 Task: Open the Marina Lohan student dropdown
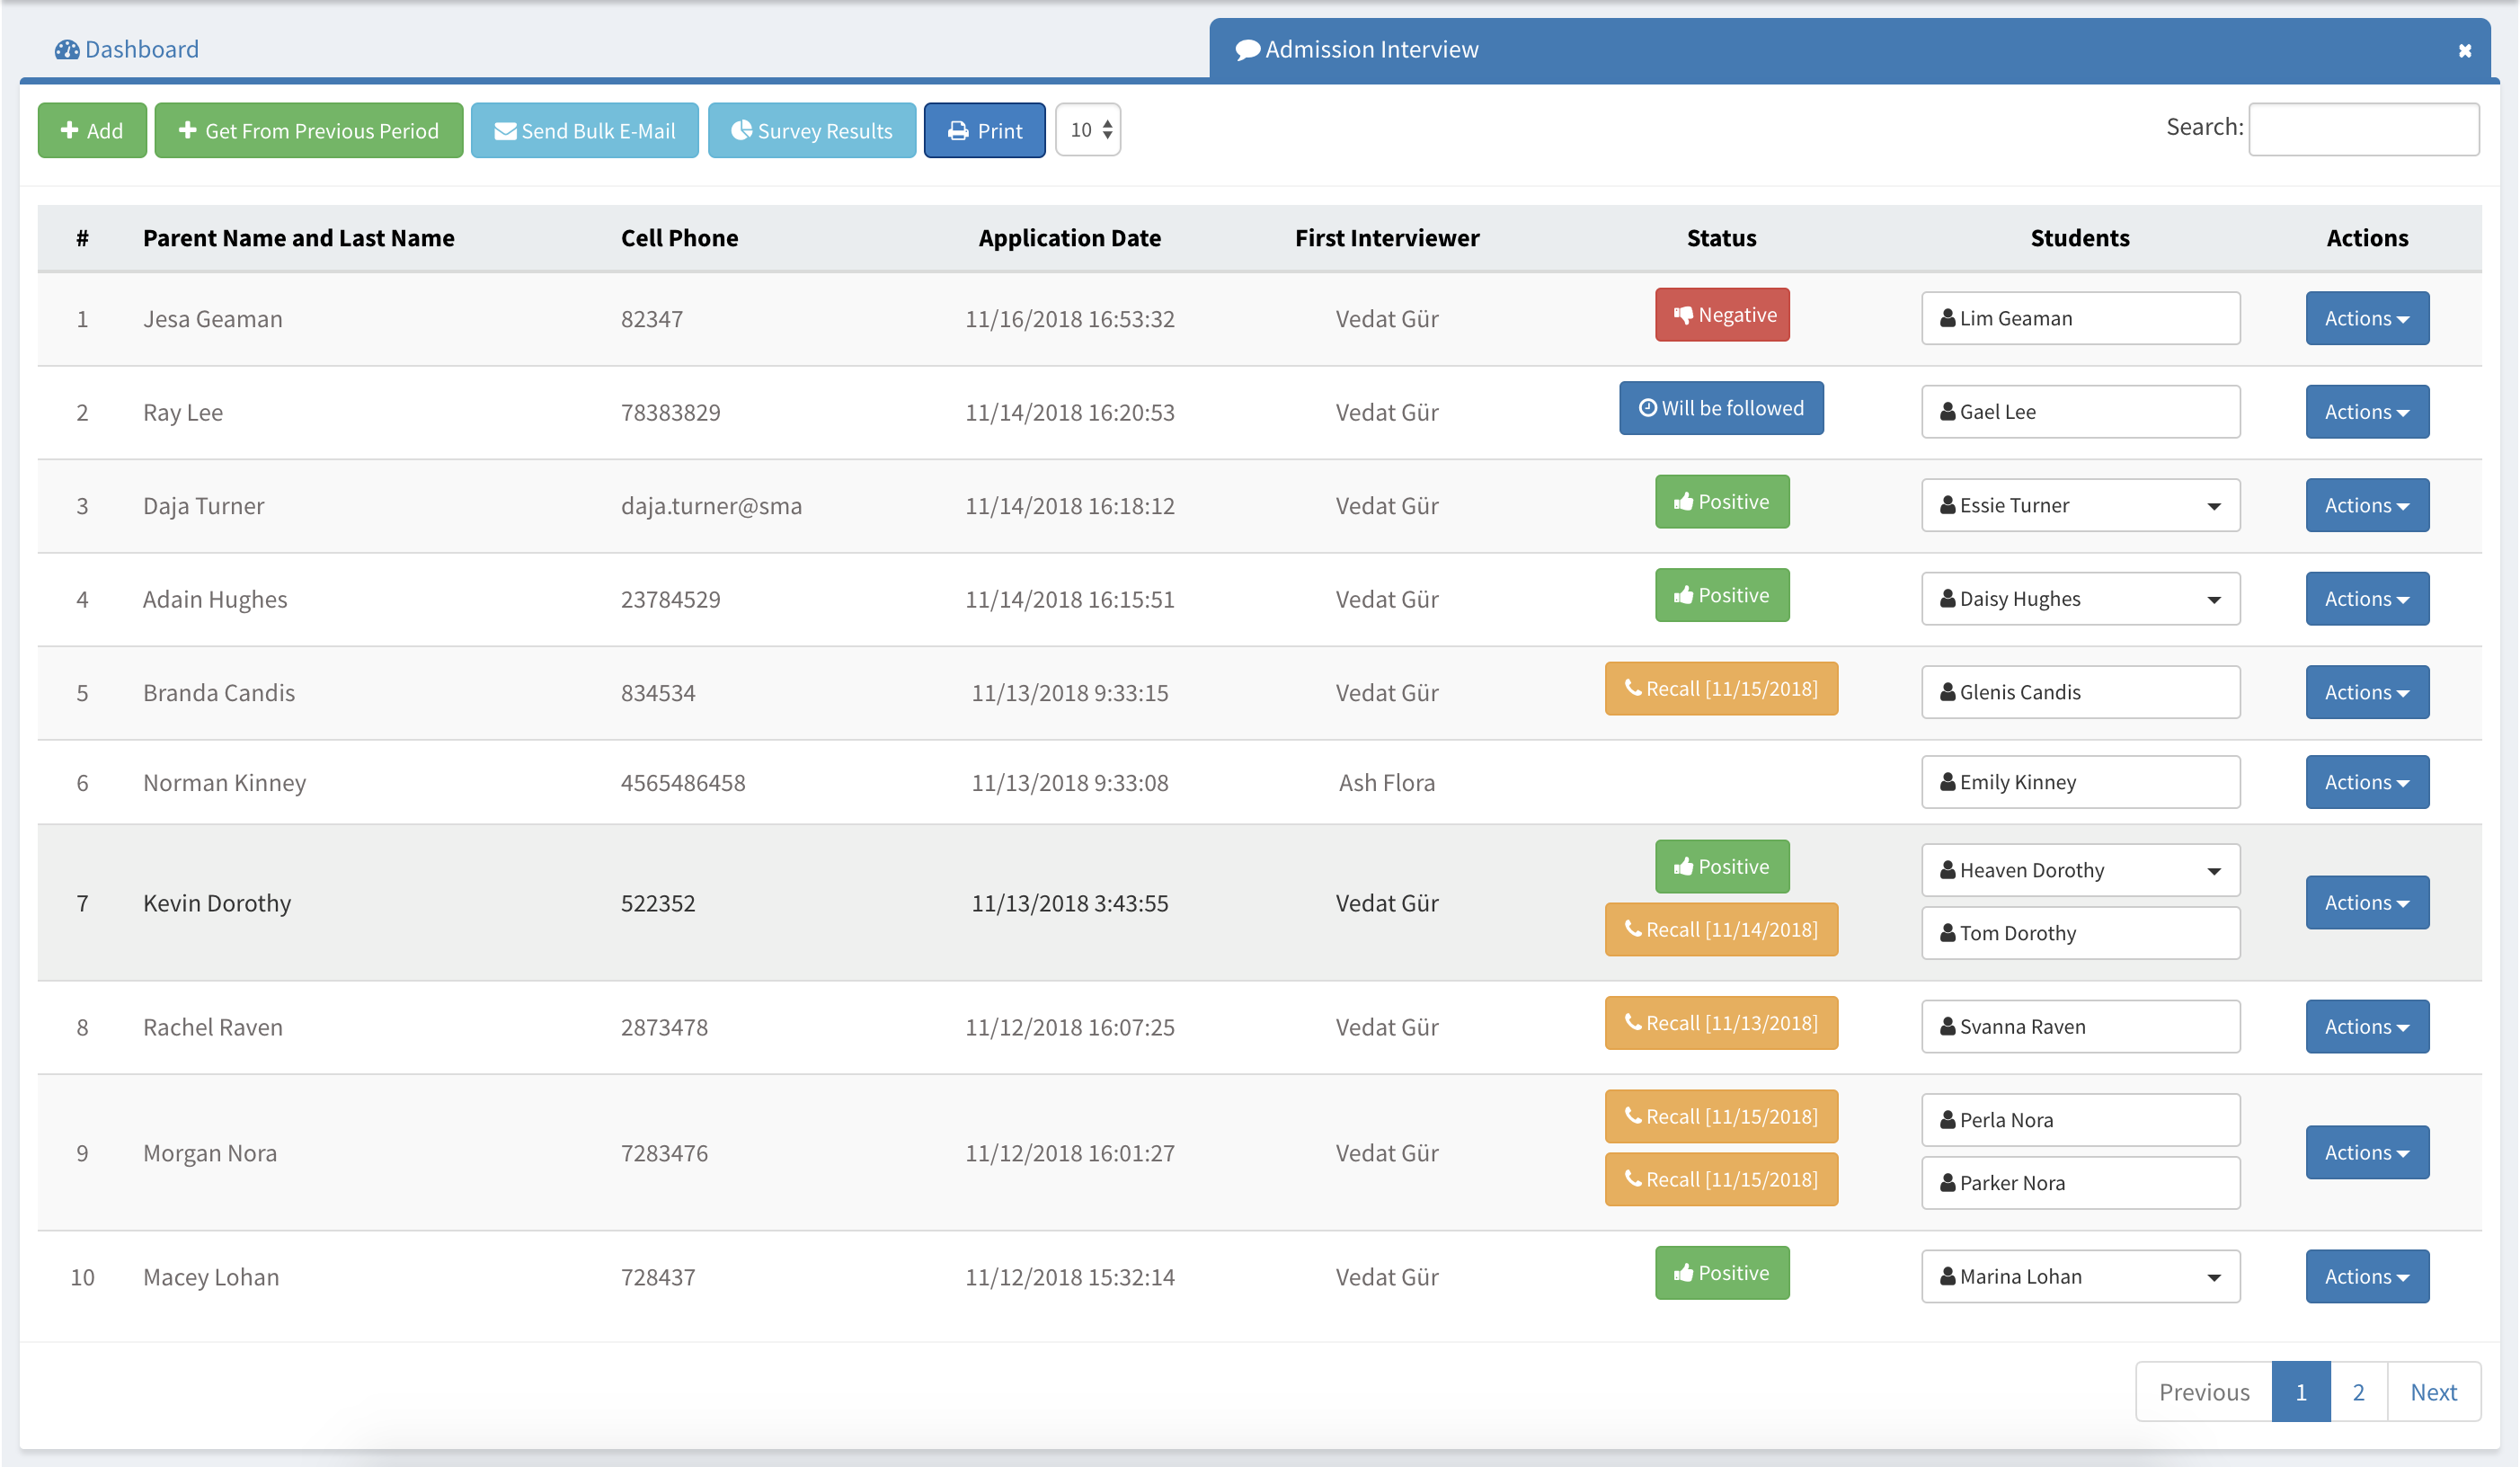2080,1277
